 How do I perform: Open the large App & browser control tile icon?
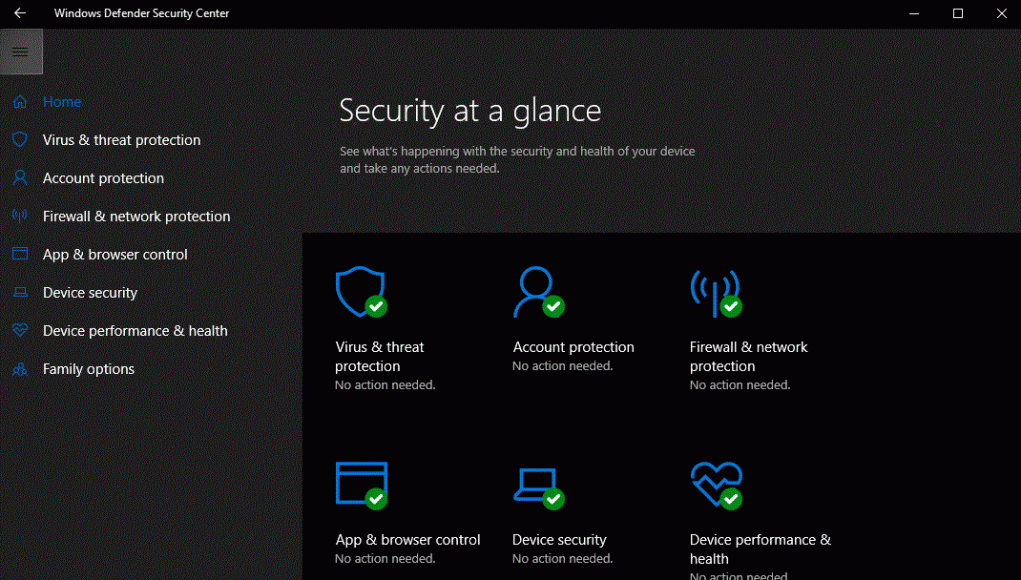pyautogui.click(x=360, y=485)
